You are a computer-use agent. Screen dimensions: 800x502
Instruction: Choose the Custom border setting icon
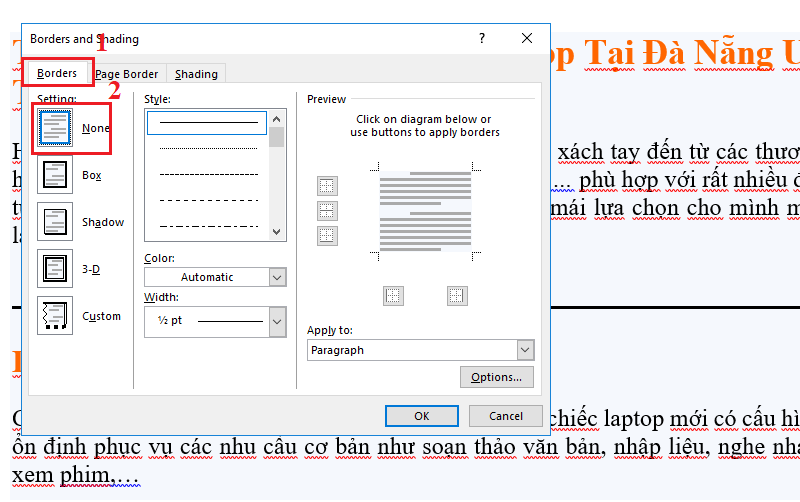click(x=55, y=315)
